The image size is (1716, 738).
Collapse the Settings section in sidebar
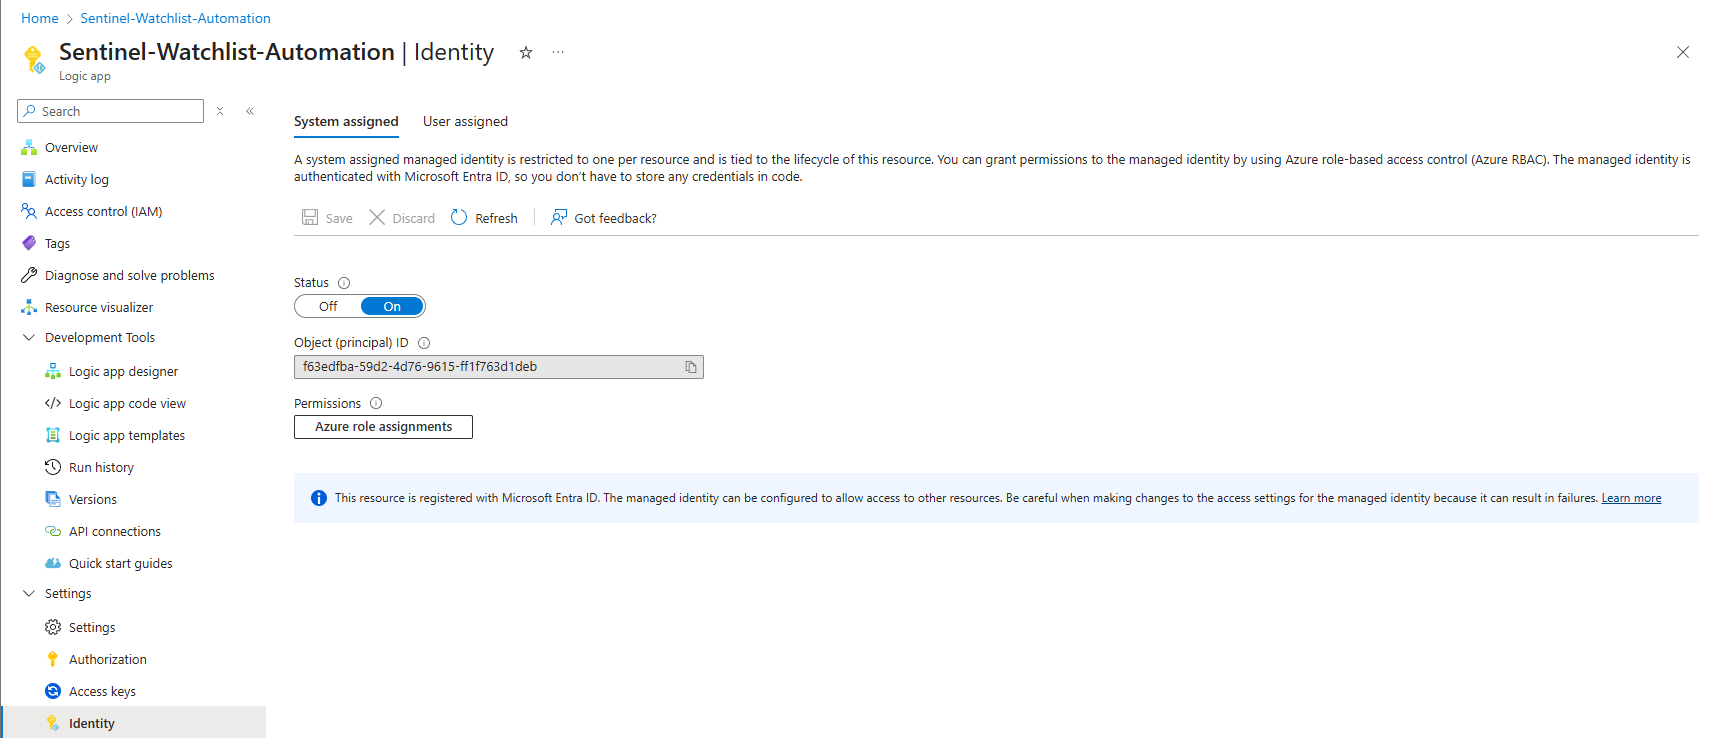29,593
